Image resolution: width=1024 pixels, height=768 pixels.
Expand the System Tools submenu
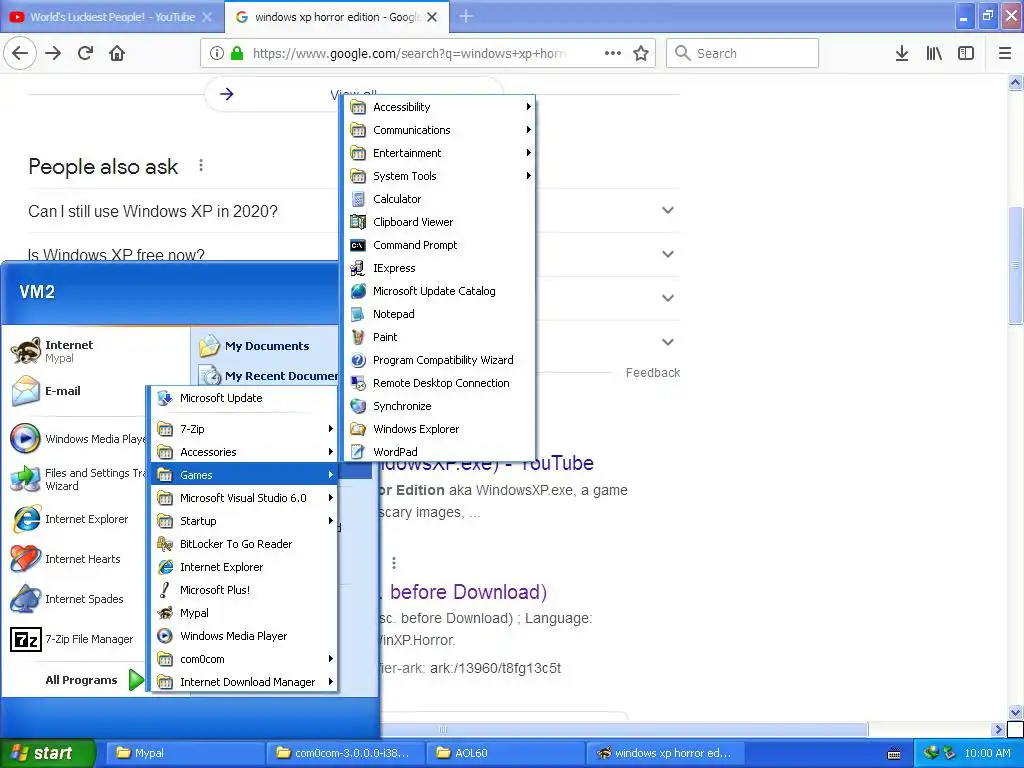(439, 176)
